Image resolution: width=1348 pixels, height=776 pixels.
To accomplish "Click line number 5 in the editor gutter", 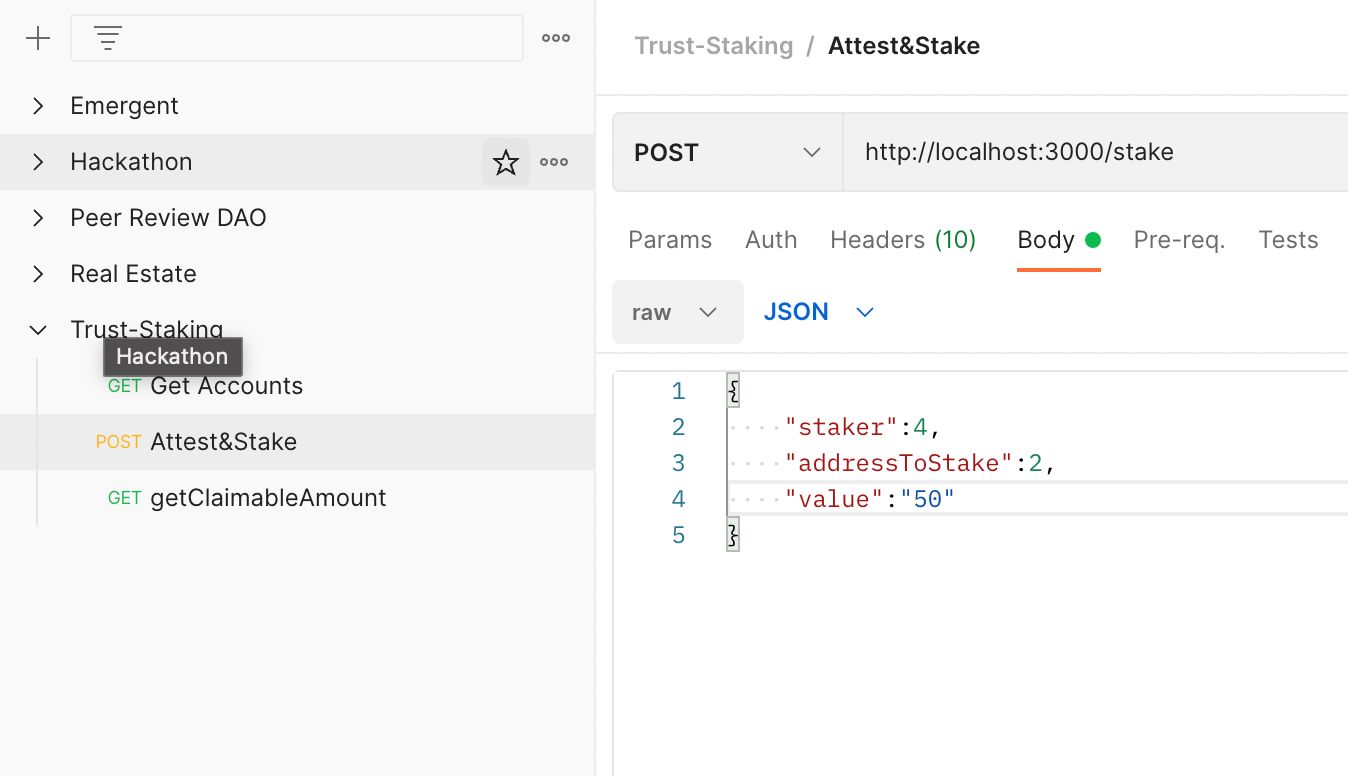I will point(679,535).
